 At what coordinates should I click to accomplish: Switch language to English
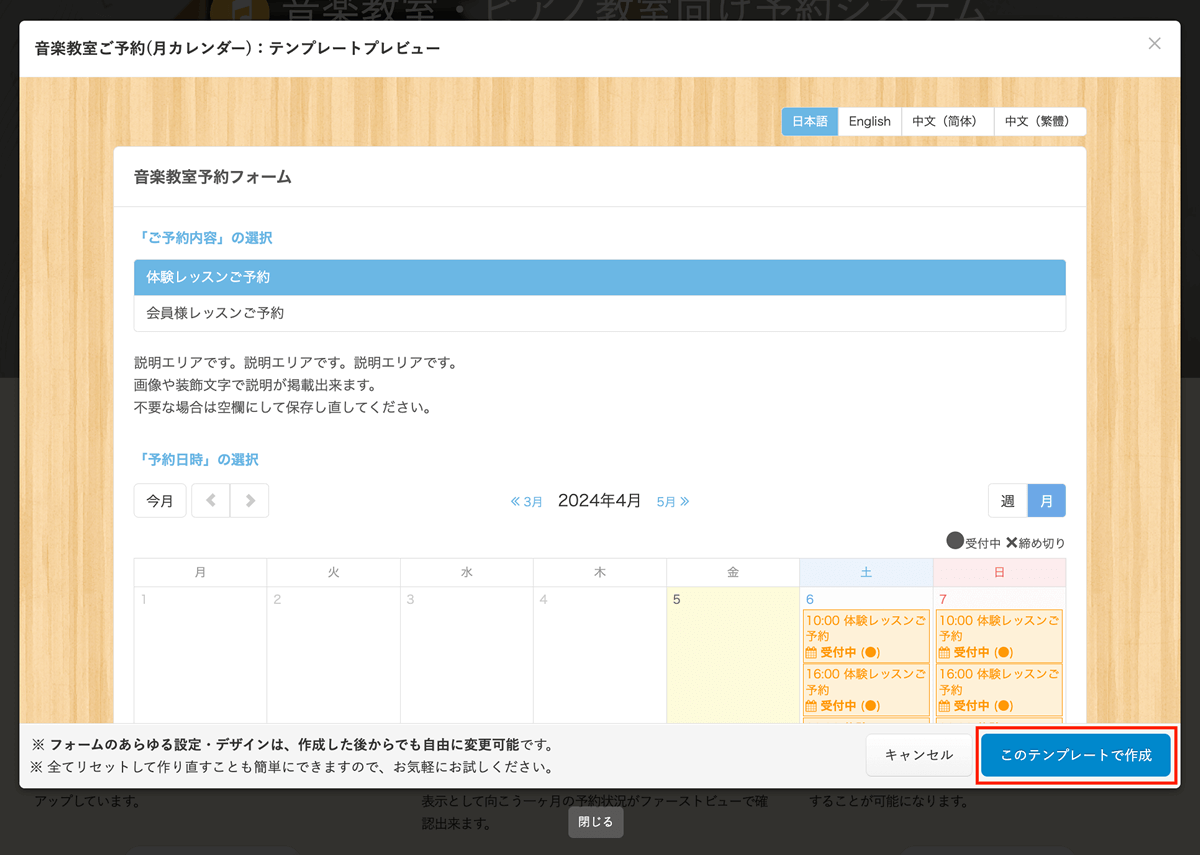[x=869, y=121]
